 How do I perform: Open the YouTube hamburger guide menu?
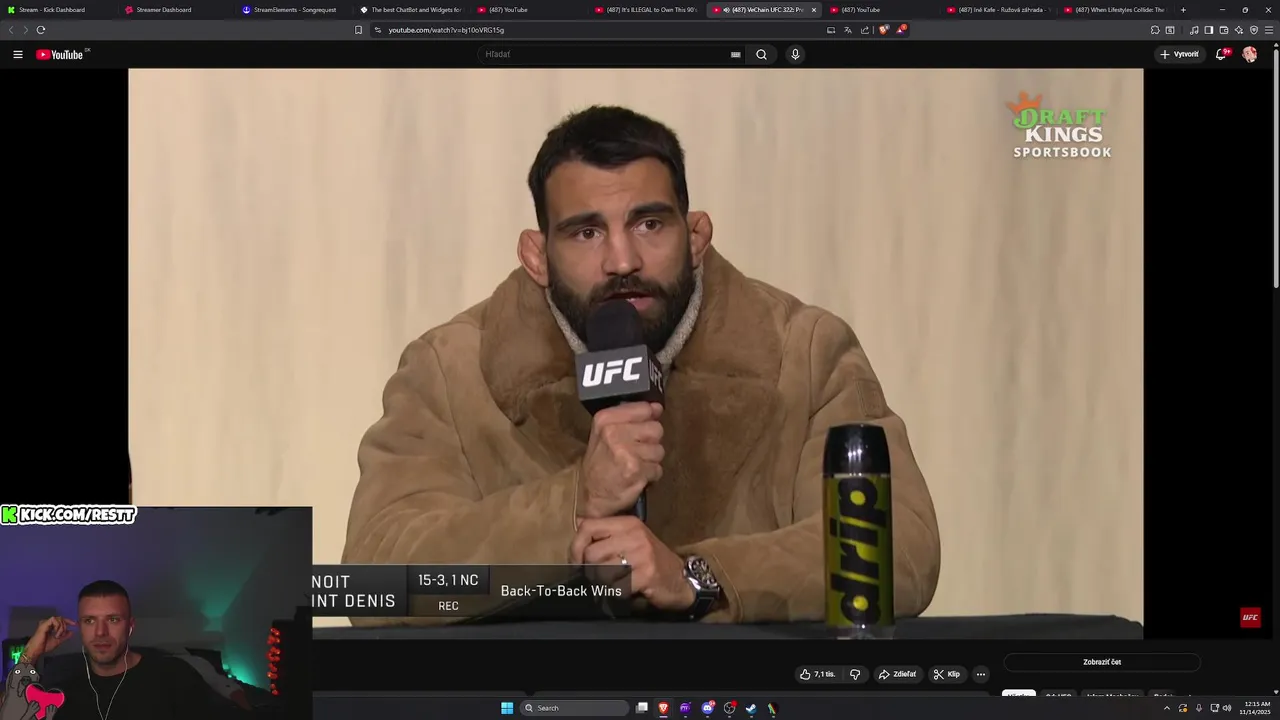point(18,54)
